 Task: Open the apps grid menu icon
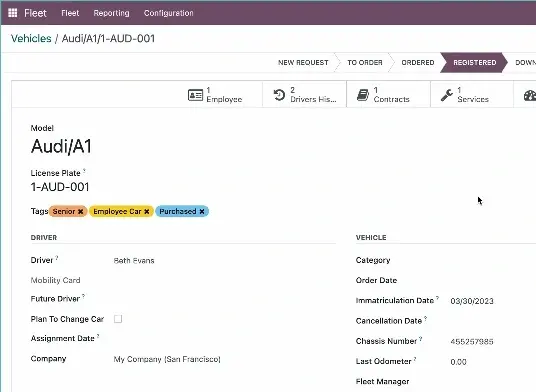pos(13,13)
